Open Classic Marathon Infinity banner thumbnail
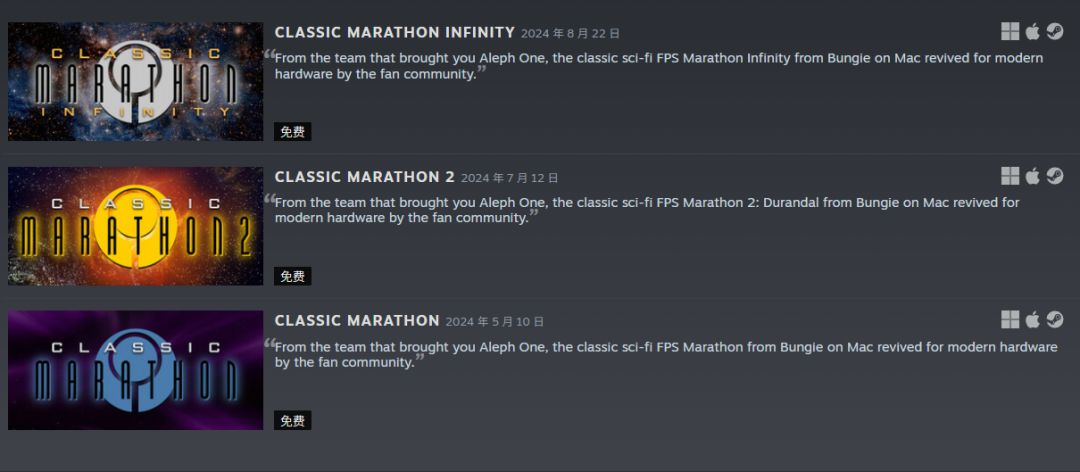The width and height of the screenshot is (1080, 472). (135, 82)
